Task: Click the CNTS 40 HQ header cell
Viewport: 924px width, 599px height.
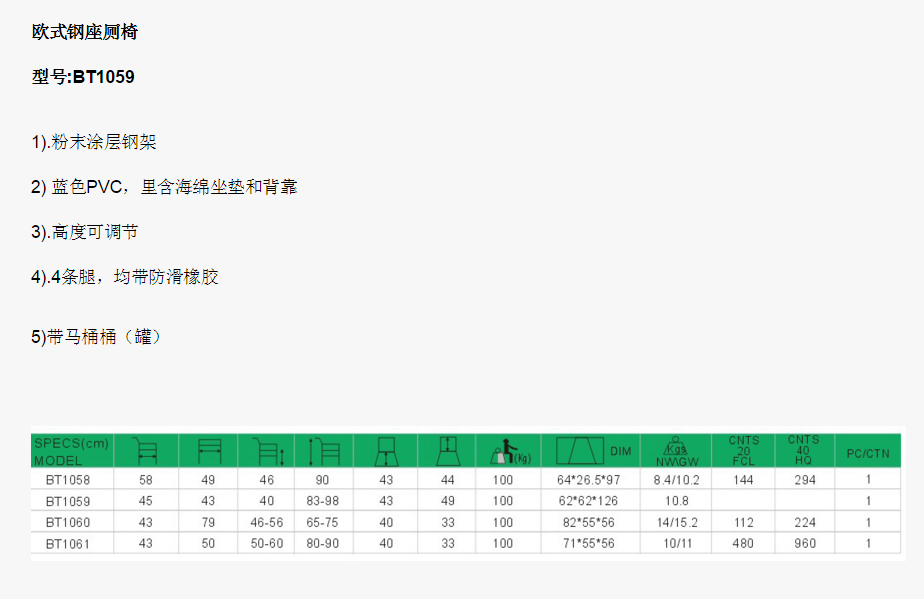Action: pyautogui.click(x=803, y=451)
